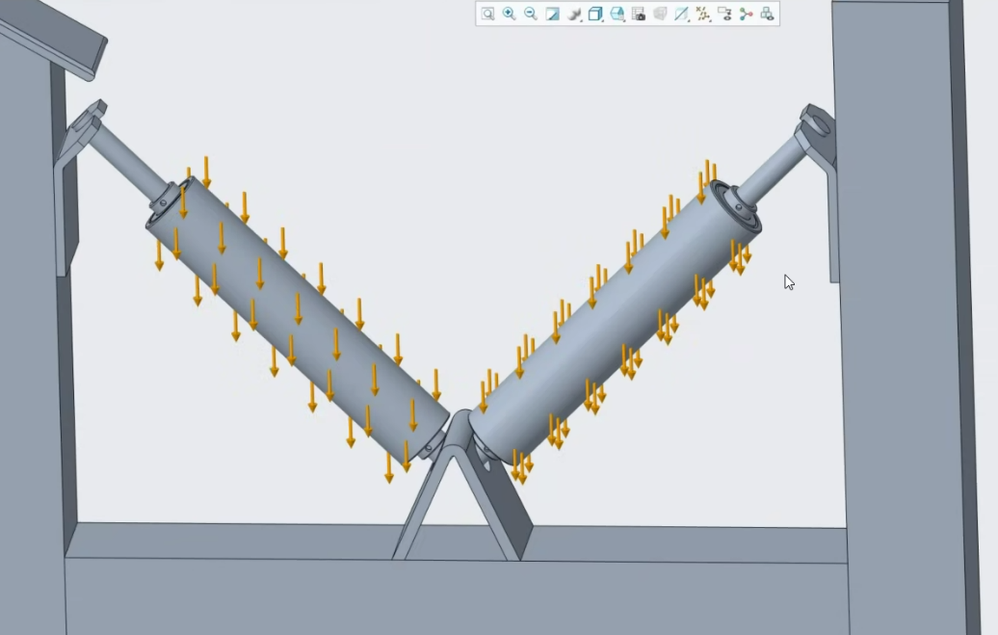Toggle the green and red connected-nodes icon

746,14
